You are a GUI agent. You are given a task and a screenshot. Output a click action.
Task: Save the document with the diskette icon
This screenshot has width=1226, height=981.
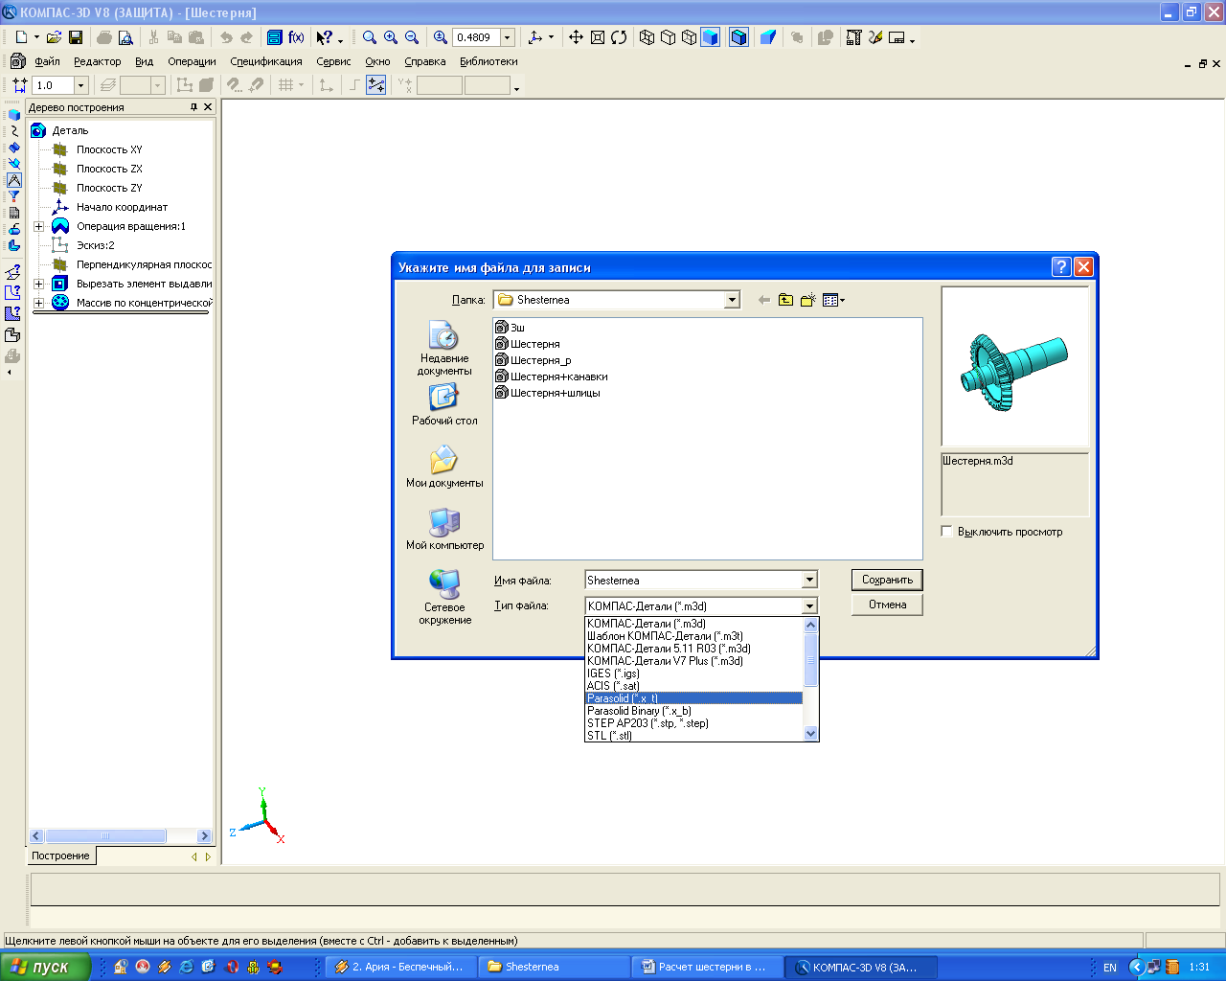point(75,37)
